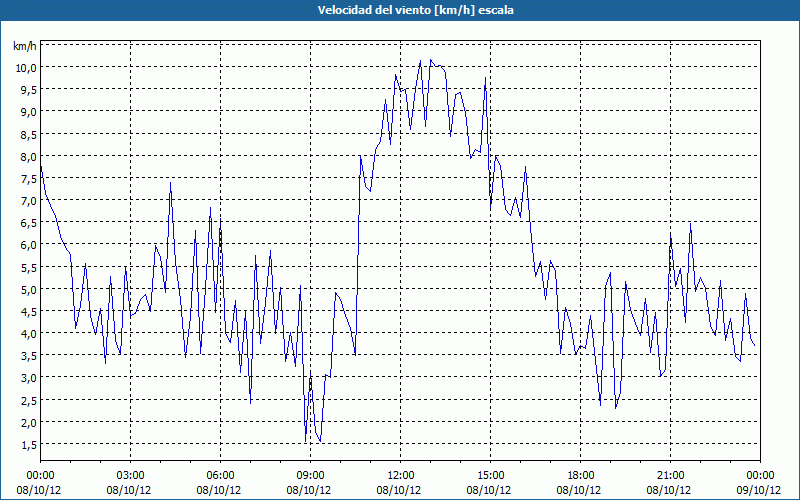Click the 'km/h' unit label
800x500 pixels.
click(x=25, y=46)
